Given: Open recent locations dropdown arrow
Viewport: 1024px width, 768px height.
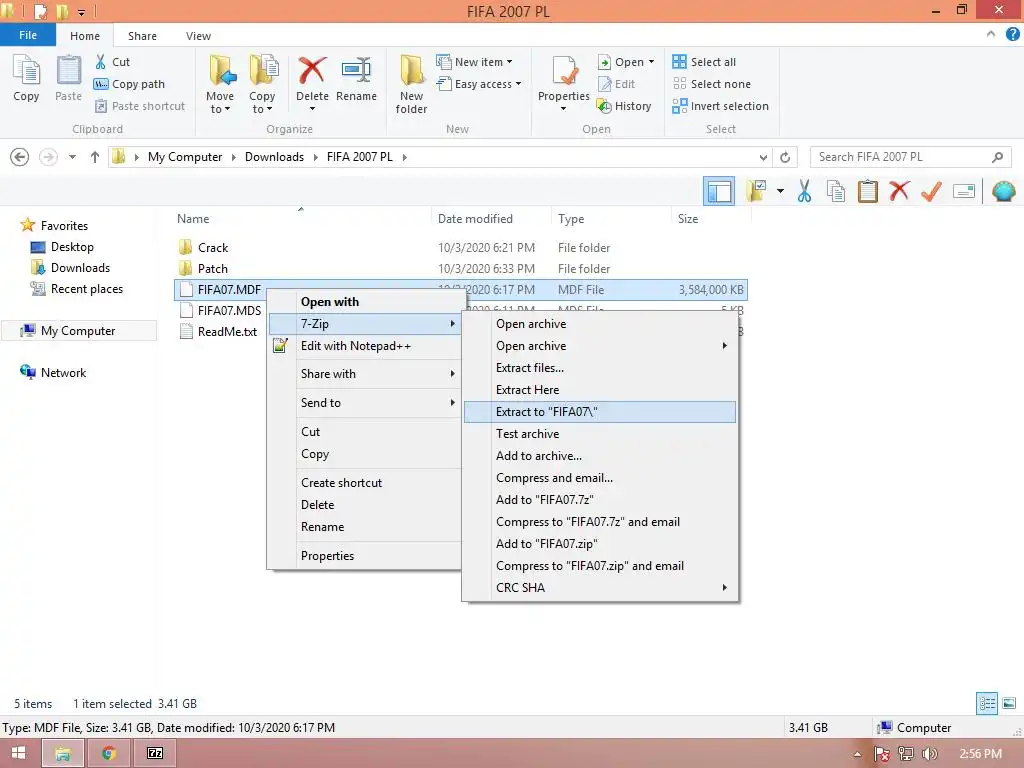Looking at the screenshot, I should click(72, 157).
